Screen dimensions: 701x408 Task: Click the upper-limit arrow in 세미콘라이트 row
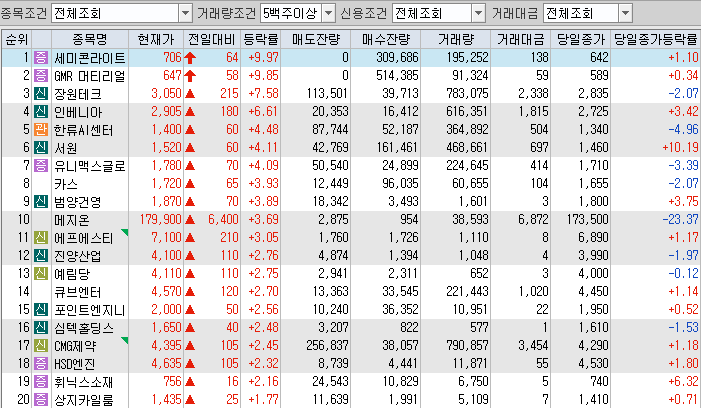pyautogui.click(x=190, y=58)
